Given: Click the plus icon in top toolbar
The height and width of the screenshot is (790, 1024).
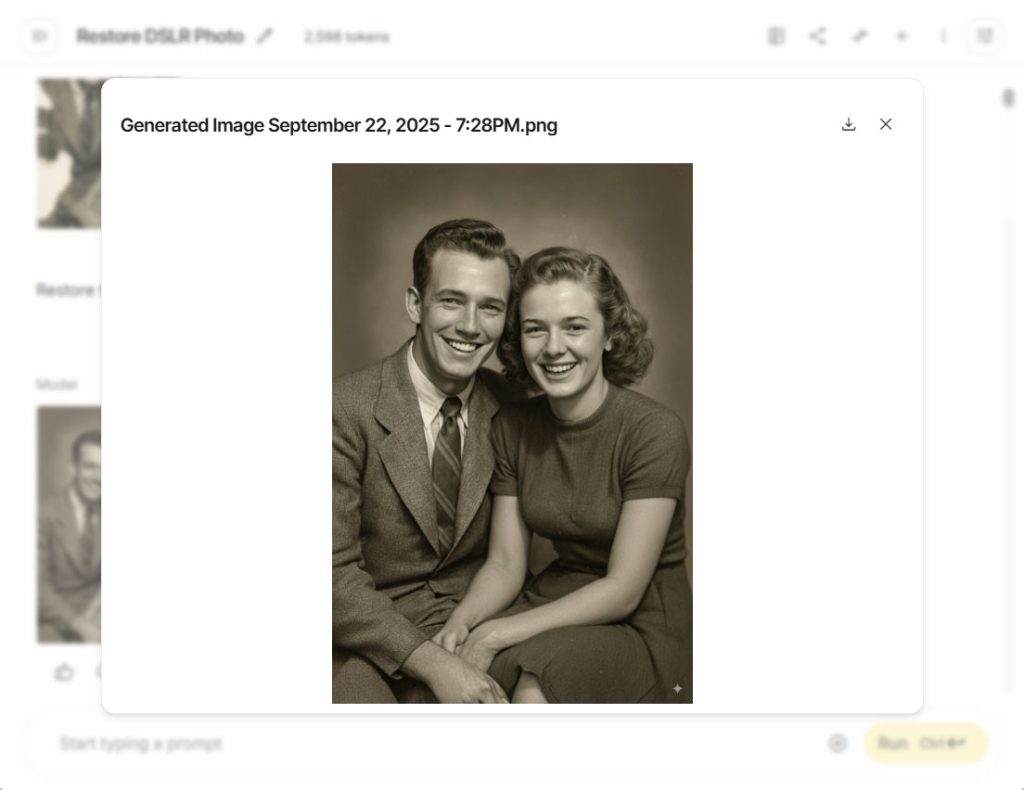Looking at the screenshot, I should click(901, 36).
